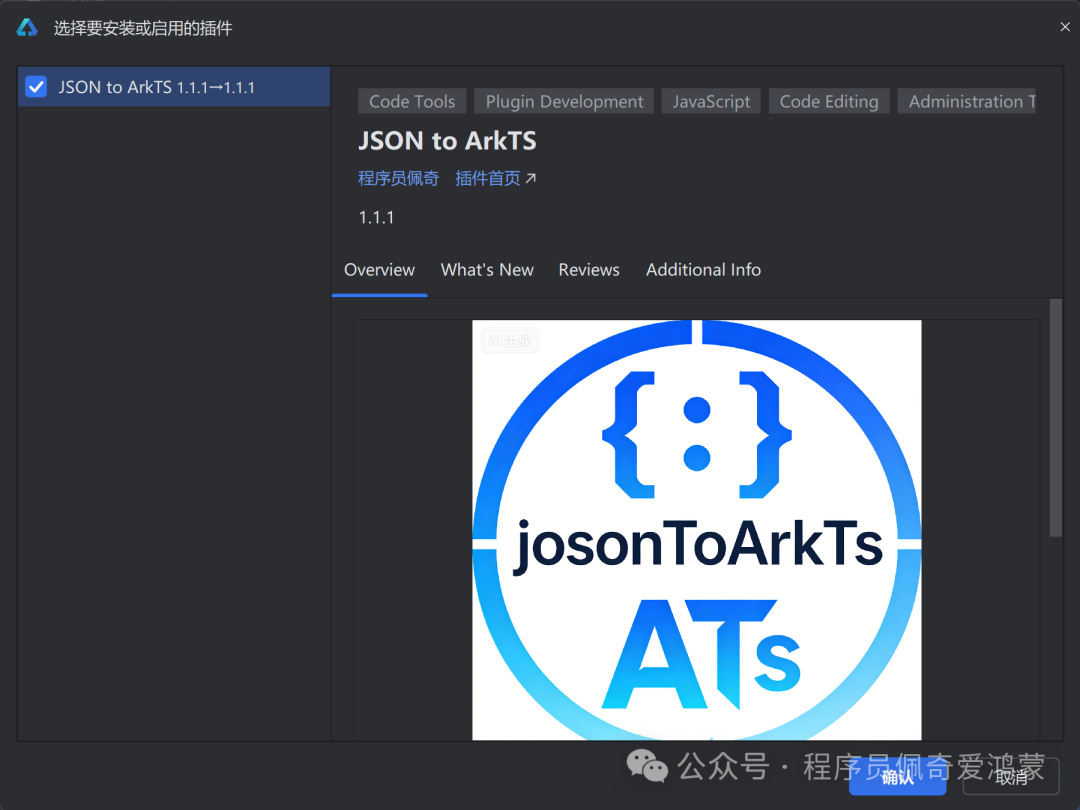Screen dimensions: 1080x810
Task: Close the plugin selection dialog
Action: coord(1065,27)
